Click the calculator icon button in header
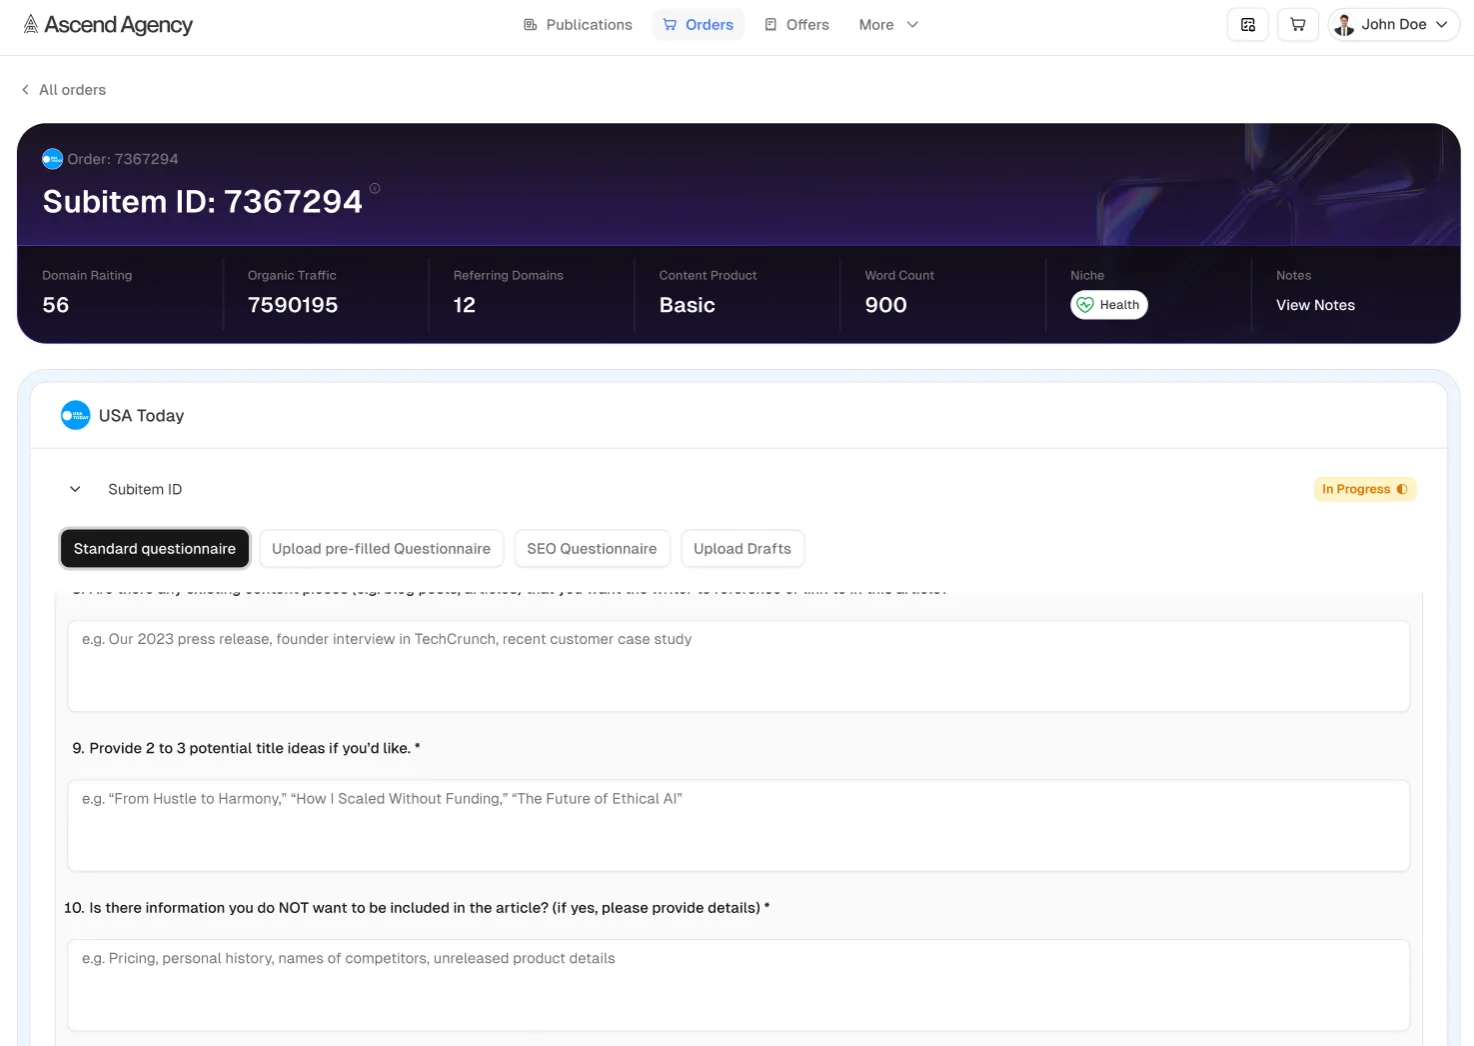1474x1046 pixels. (x=1248, y=25)
